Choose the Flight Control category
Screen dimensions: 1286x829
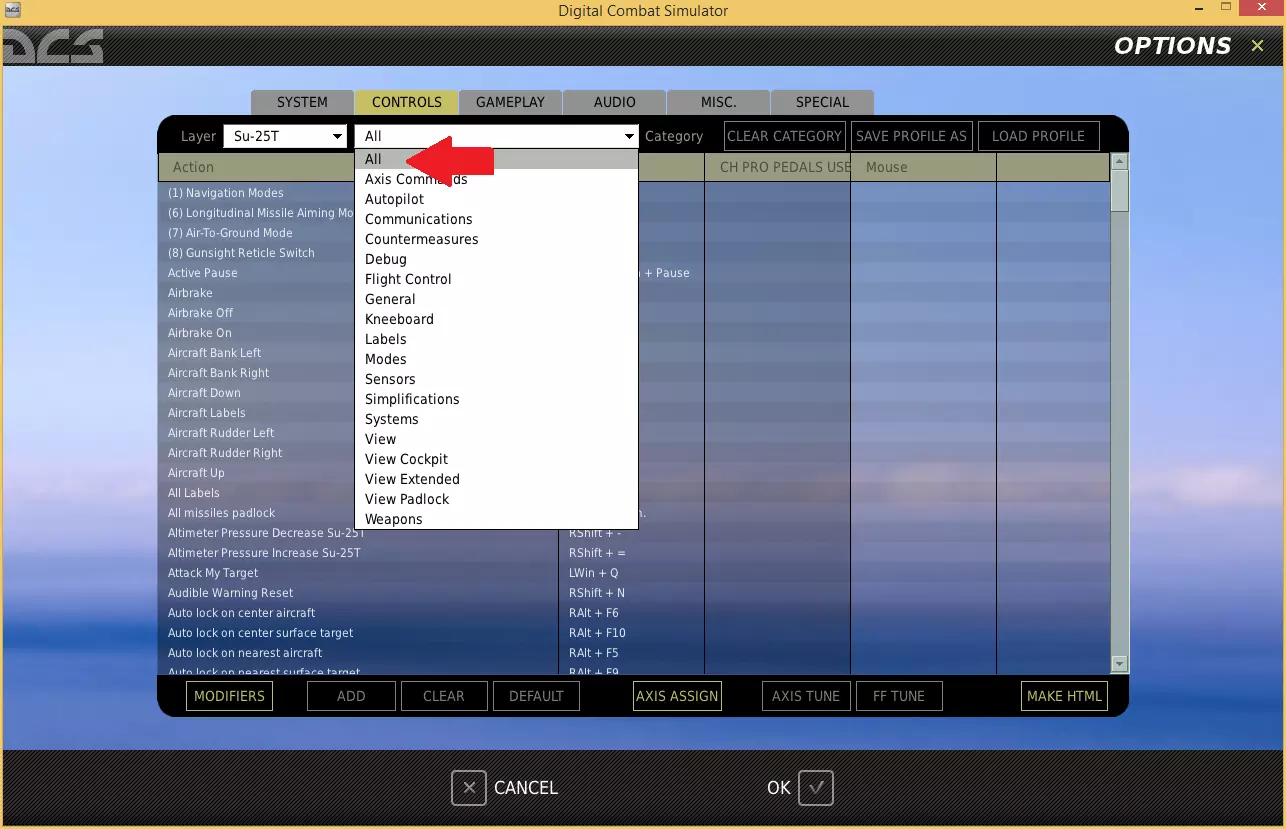click(x=497, y=279)
